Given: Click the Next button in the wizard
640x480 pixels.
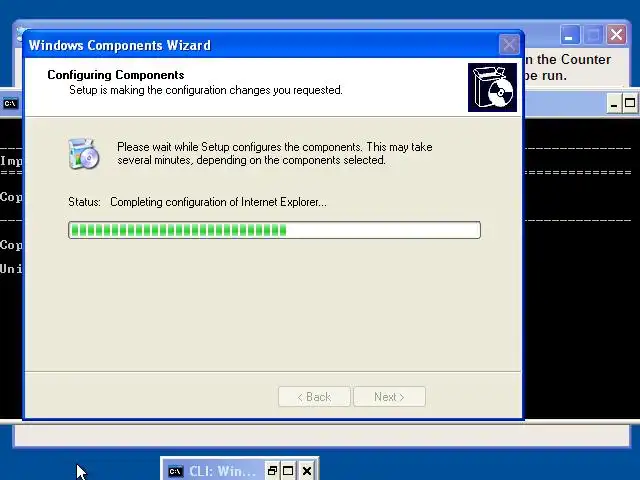Looking at the screenshot, I should (389, 397).
